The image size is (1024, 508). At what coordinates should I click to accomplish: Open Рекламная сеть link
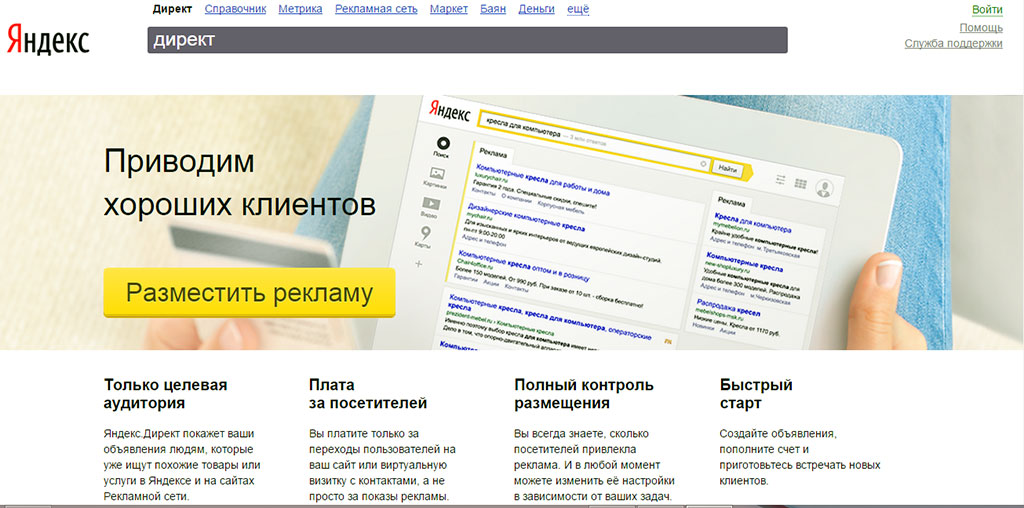[376, 9]
